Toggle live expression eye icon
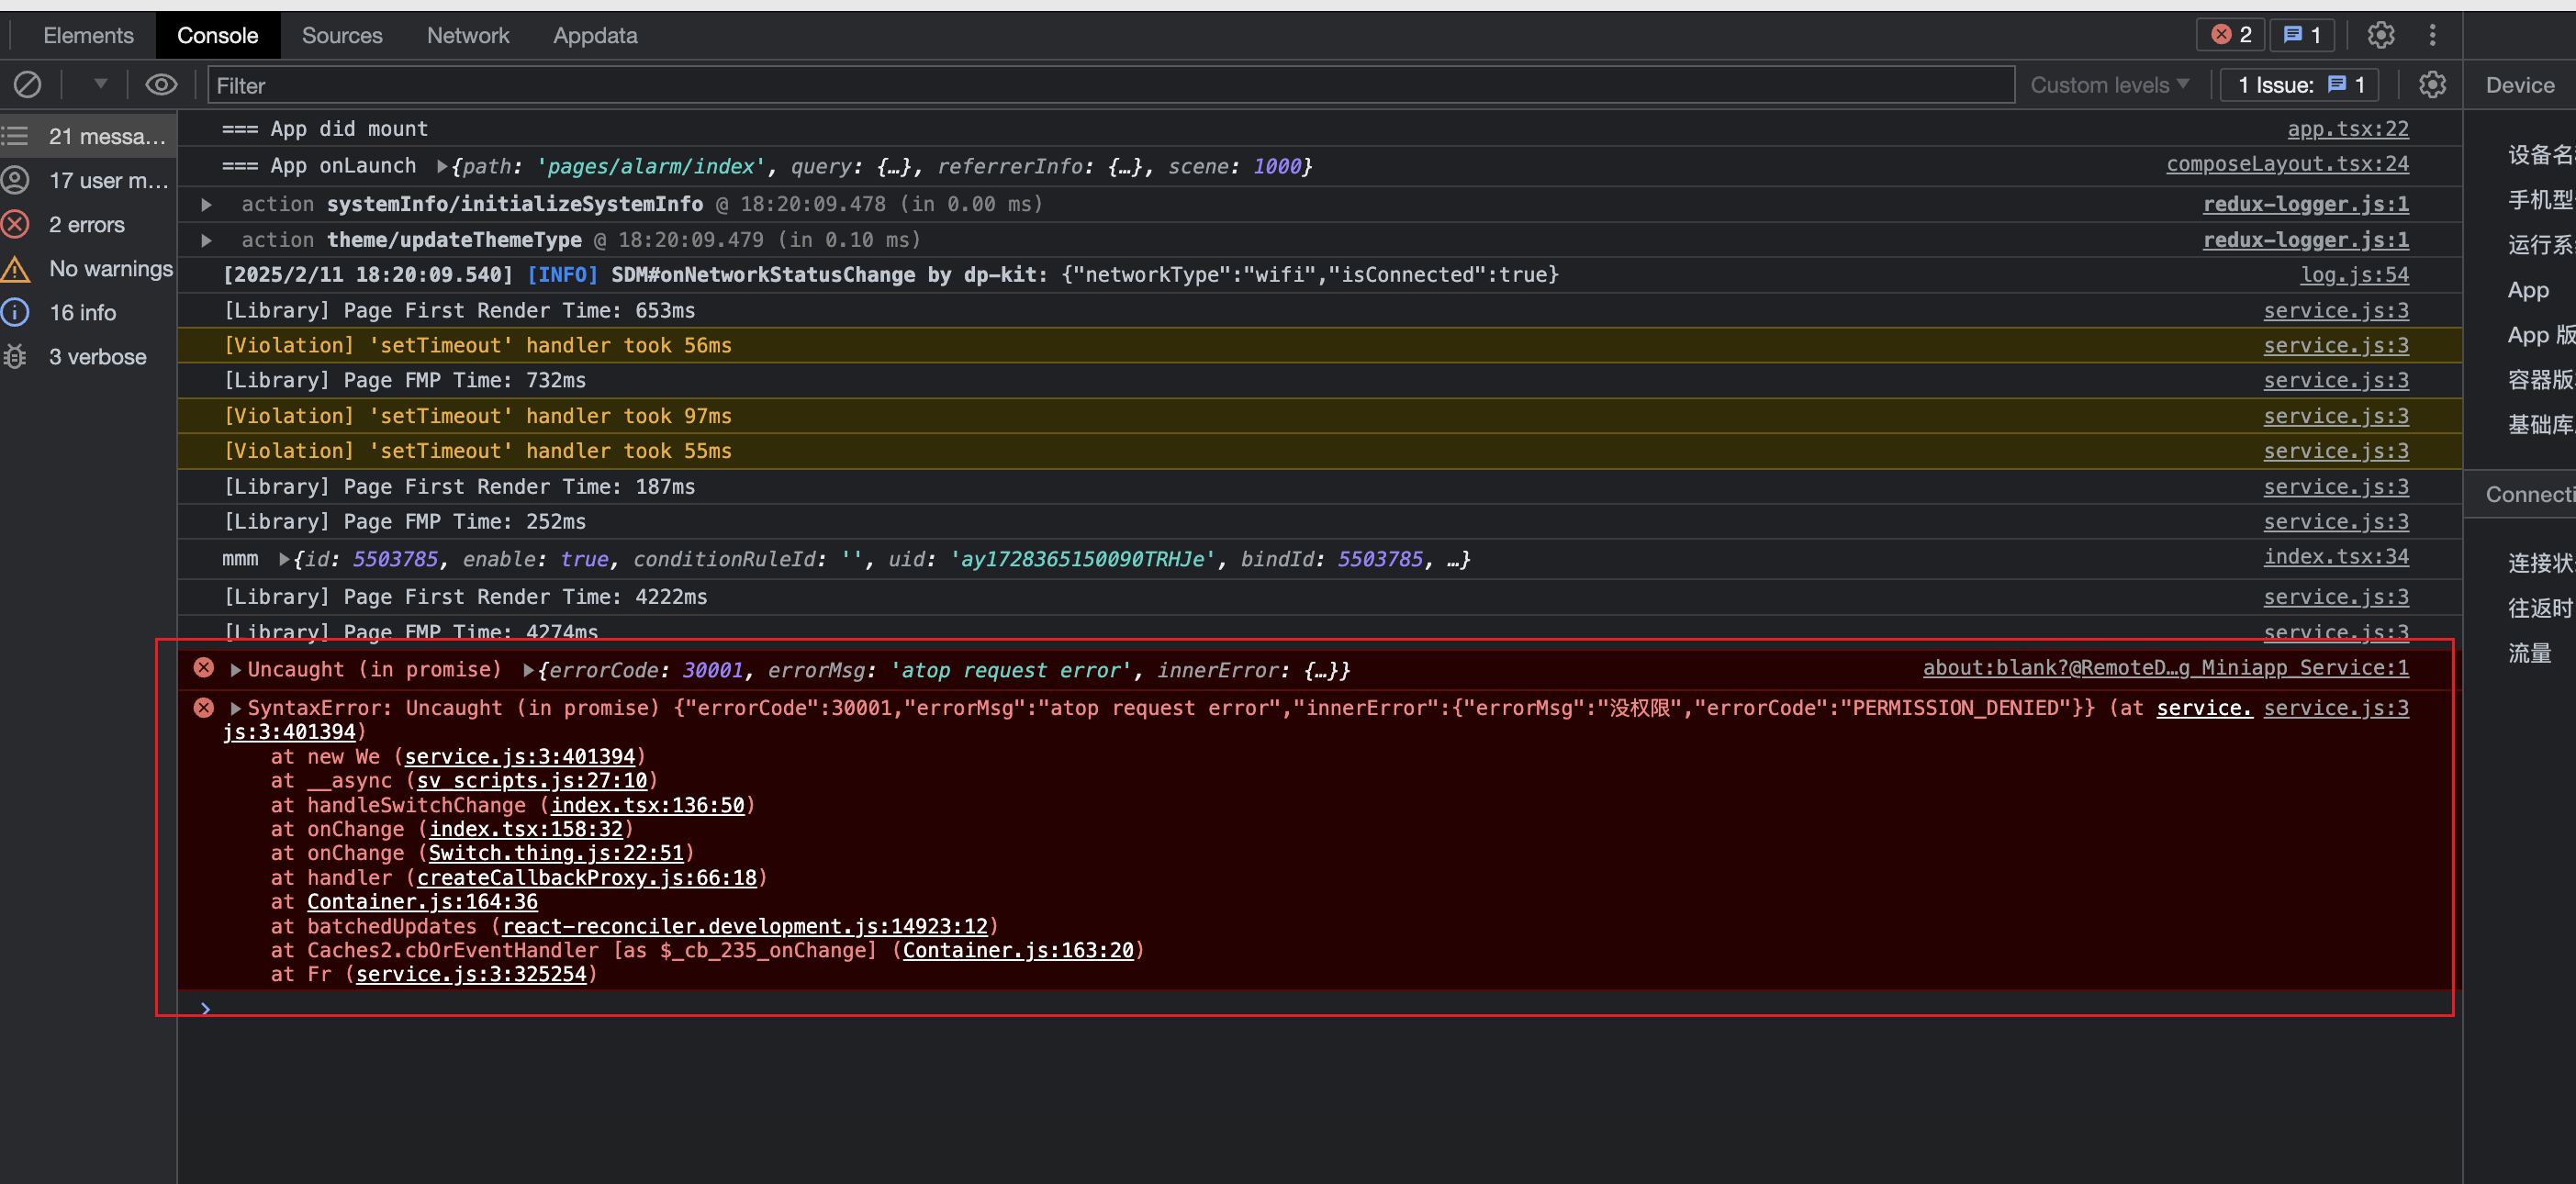The width and height of the screenshot is (2576, 1184). (161, 85)
